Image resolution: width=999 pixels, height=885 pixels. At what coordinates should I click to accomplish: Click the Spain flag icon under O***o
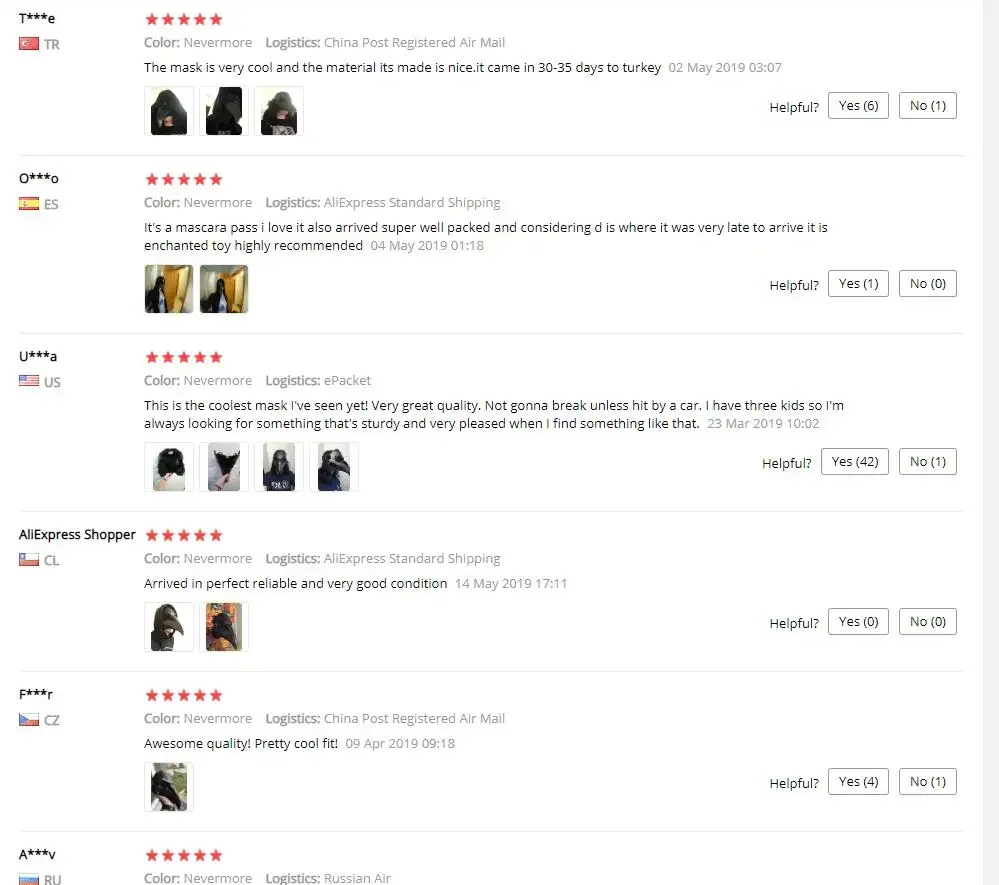pyautogui.click(x=29, y=204)
